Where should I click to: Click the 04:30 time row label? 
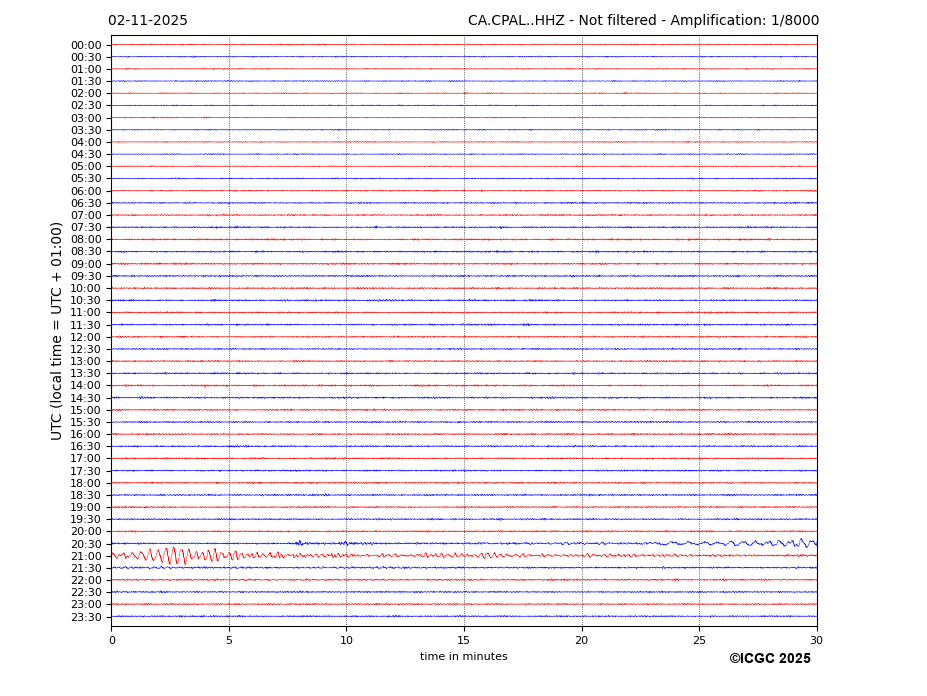(85, 155)
